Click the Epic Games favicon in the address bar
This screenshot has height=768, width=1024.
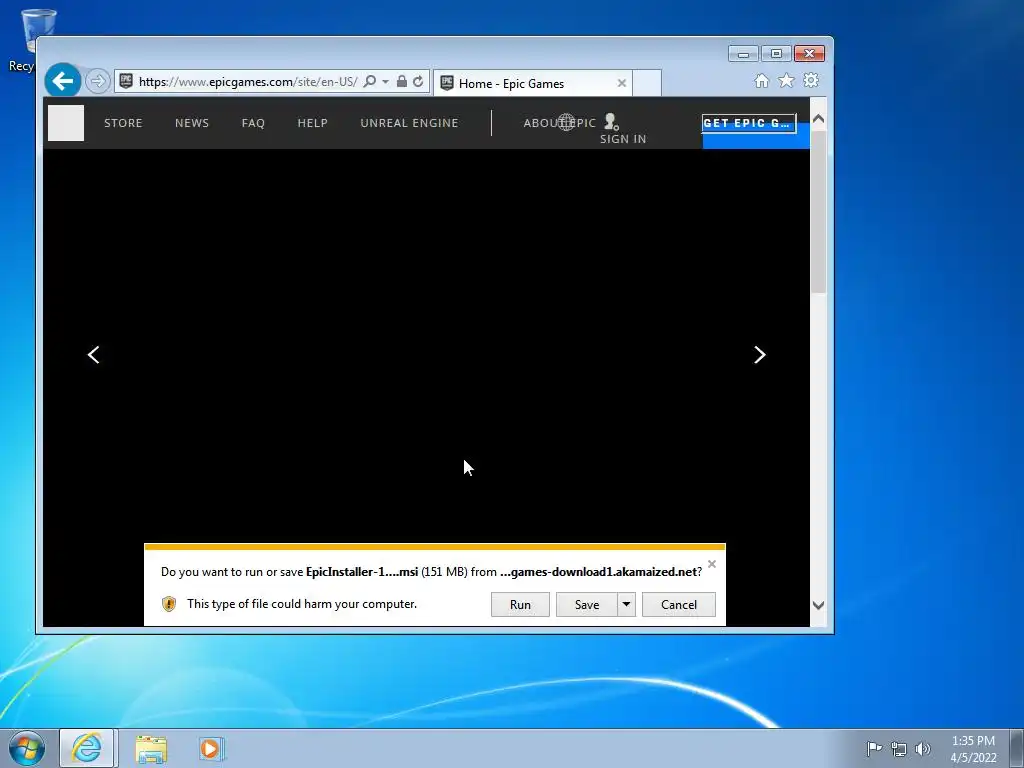coord(126,81)
